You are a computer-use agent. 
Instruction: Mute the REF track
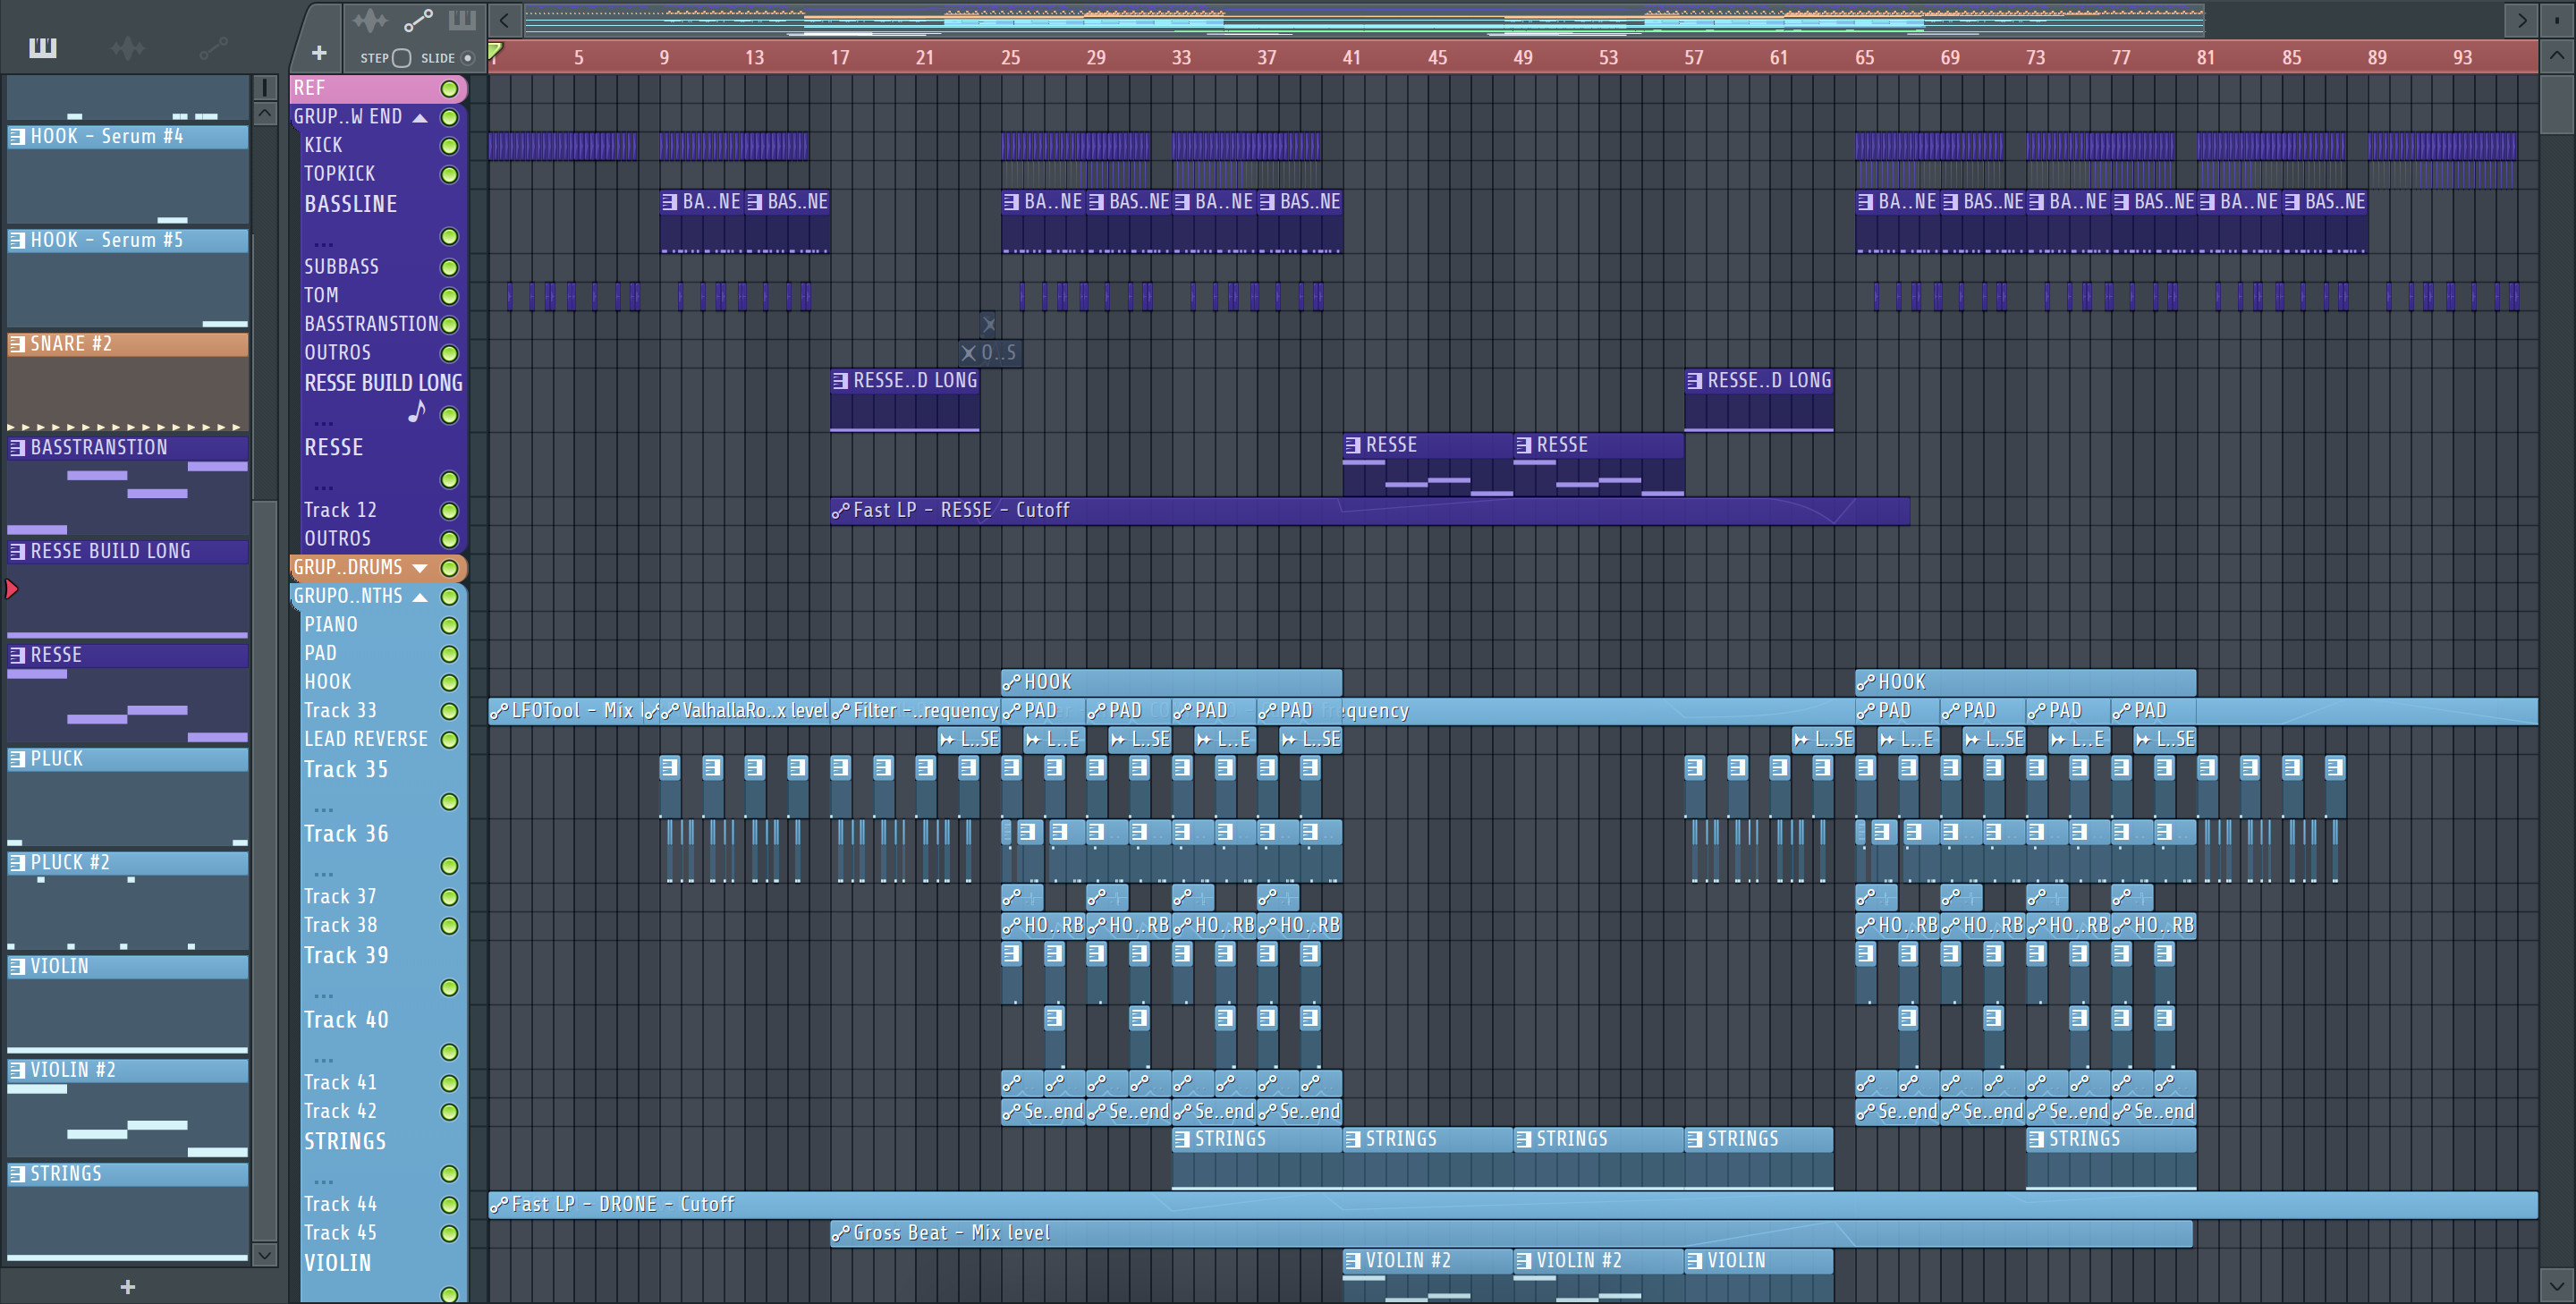(x=450, y=89)
